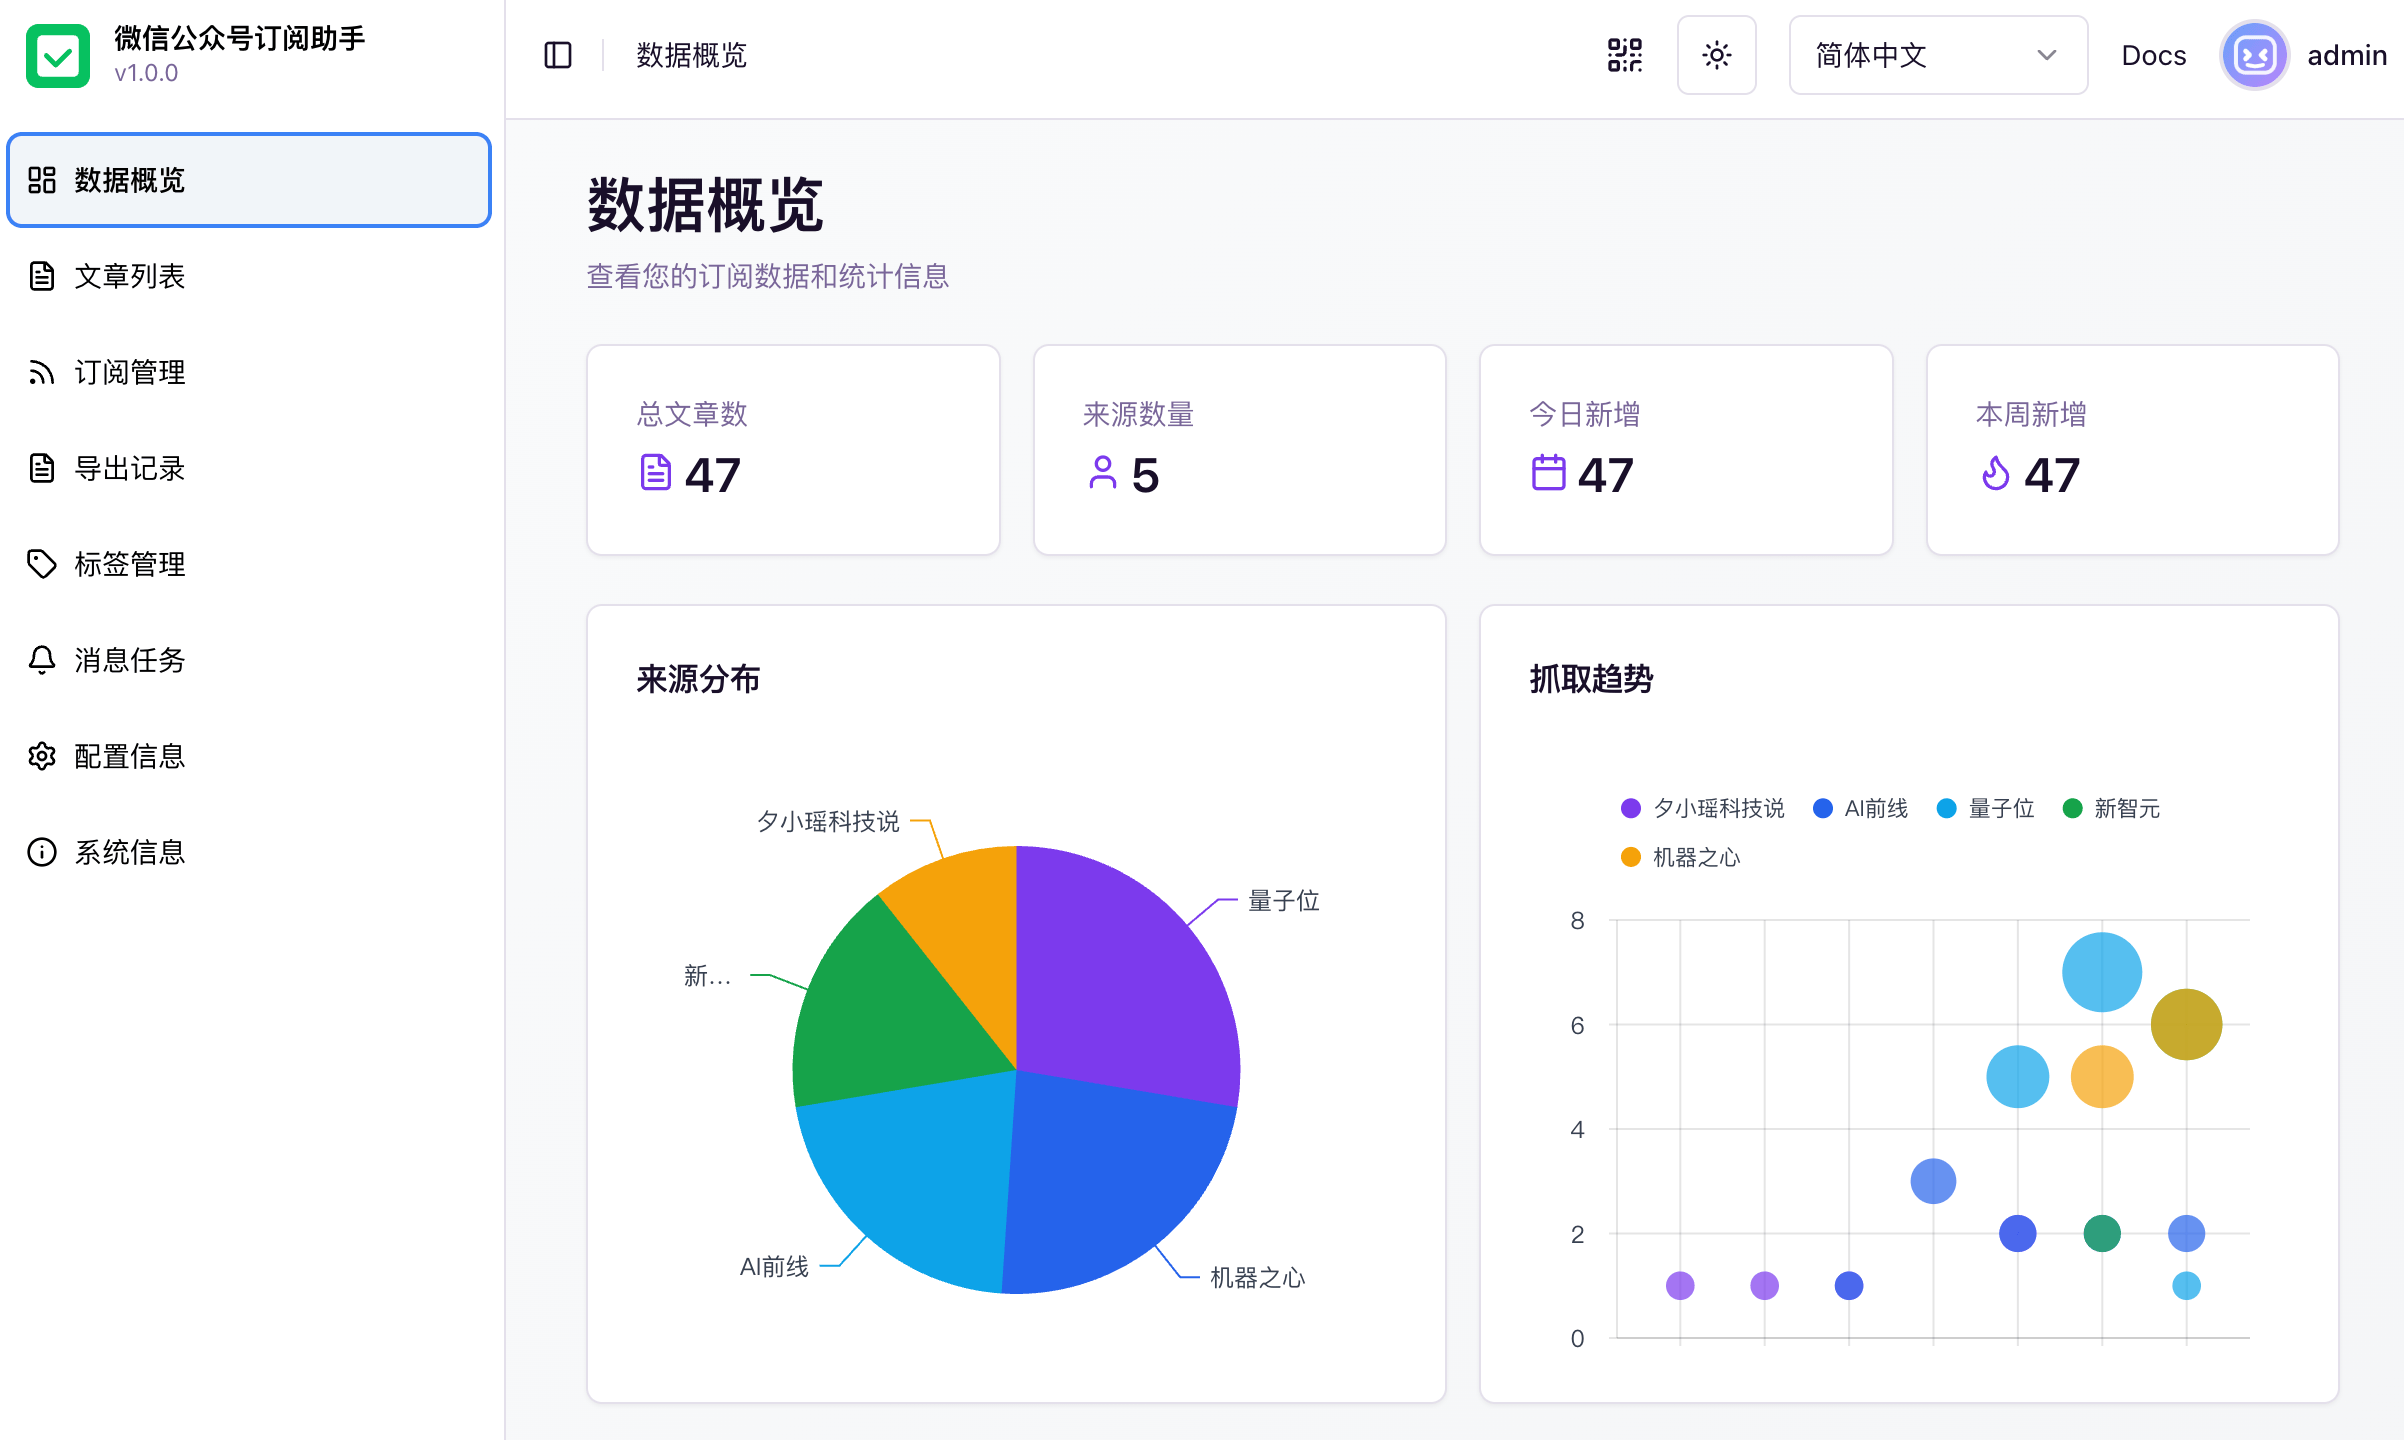Click the 标签管理 tag icon

[42, 564]
